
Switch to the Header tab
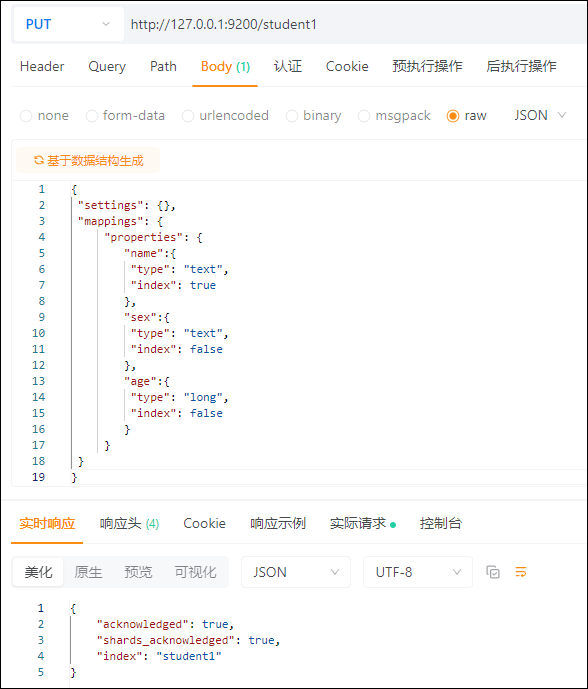click(x=42, y=66)
